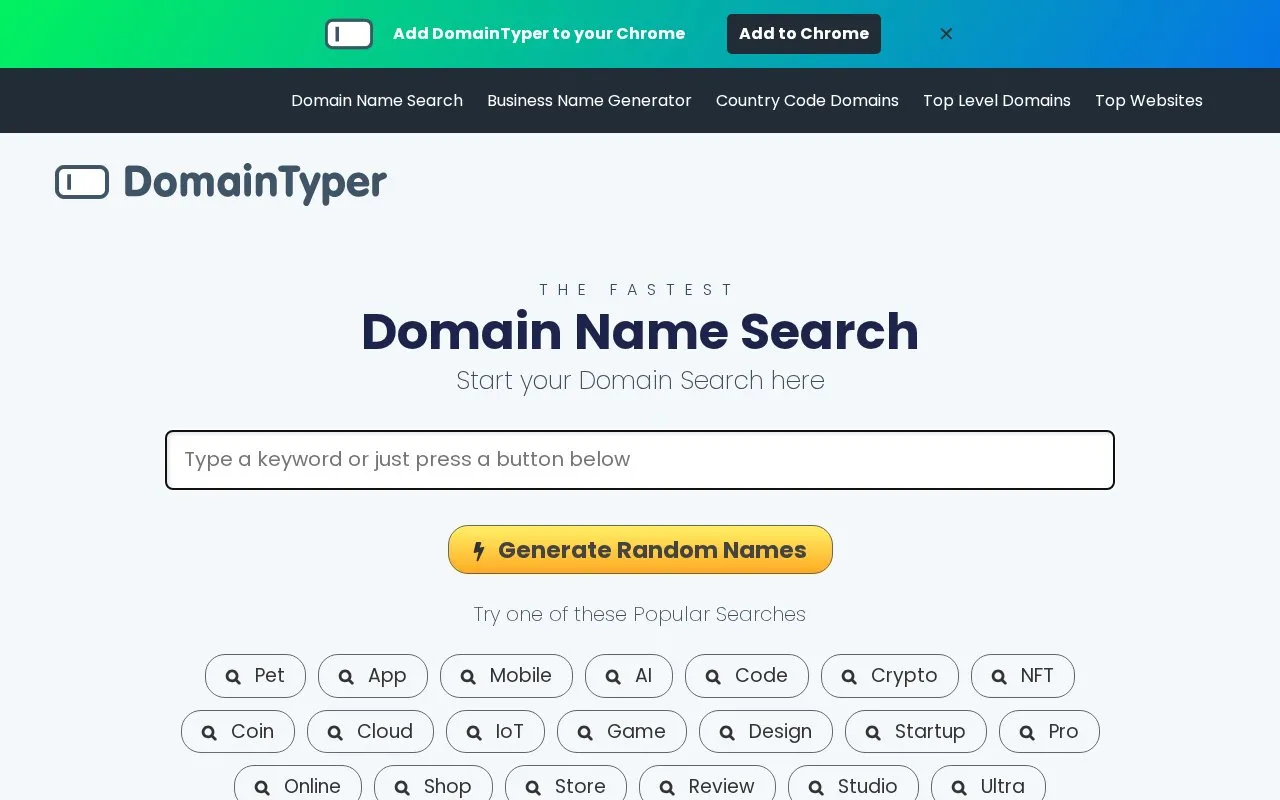Screen dimensions: 1280x800
Task: Click the DomainTyper logo
Action: click(x=221, y=183)
